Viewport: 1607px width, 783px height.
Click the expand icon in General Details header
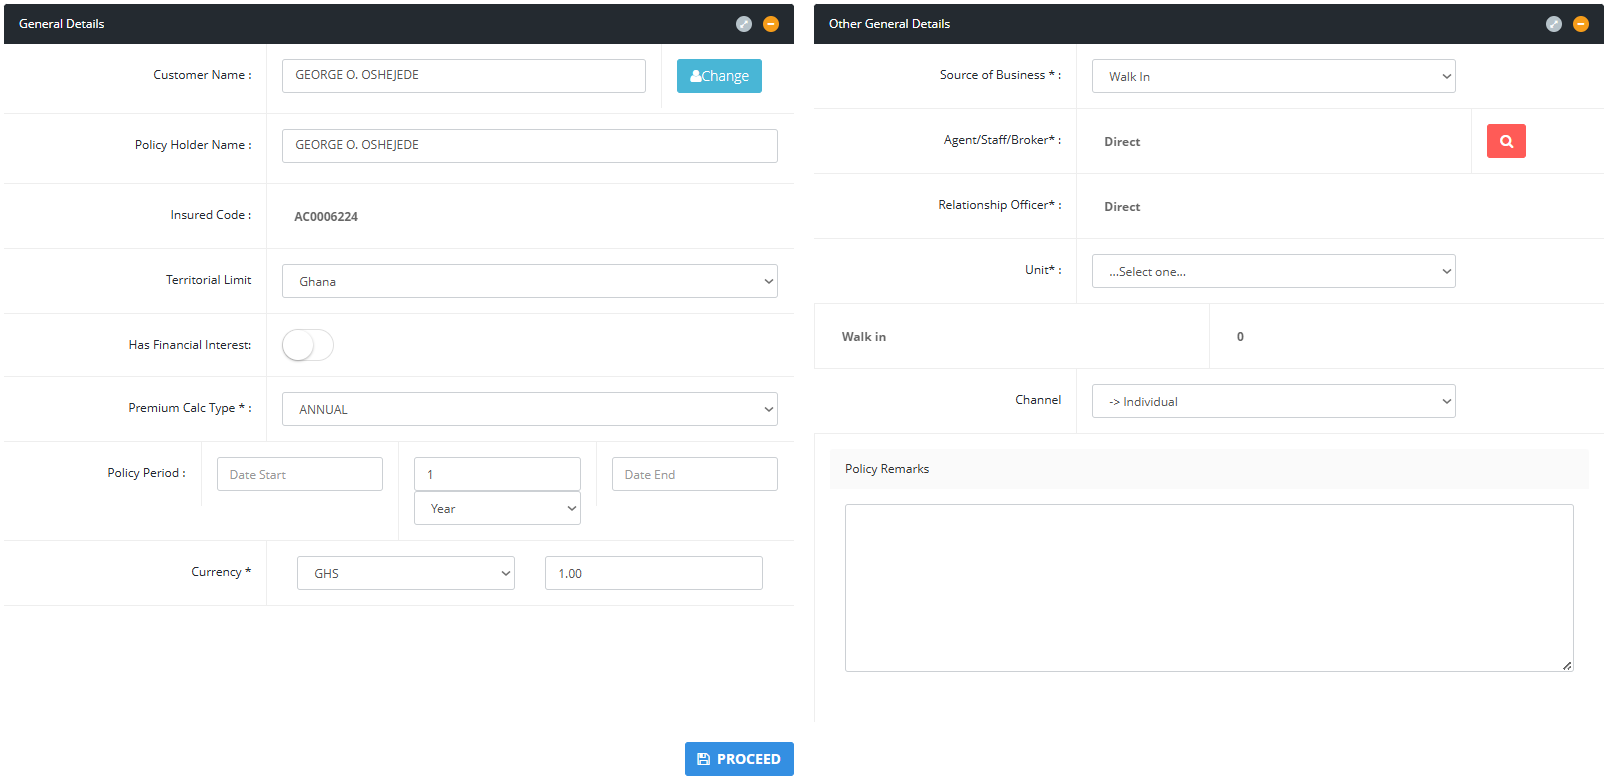[x=743, y=24]
